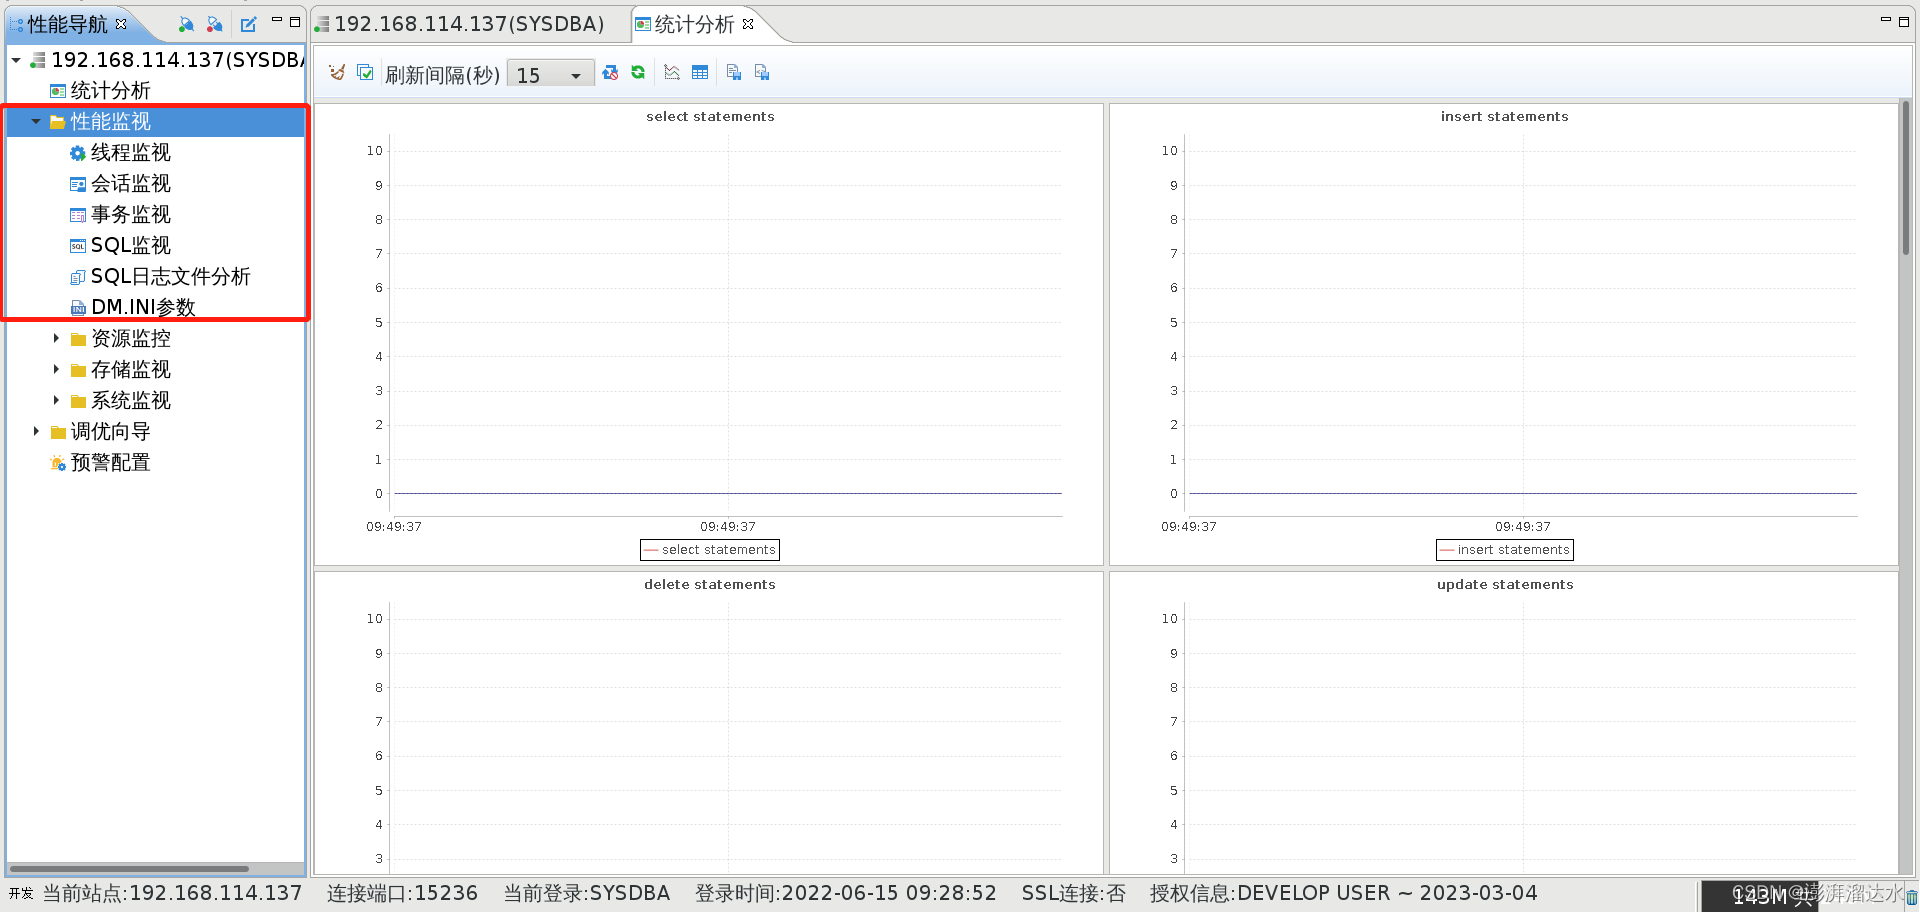1920x912 pixels.
Task: Click the select statements chart title
Action: click(x=710, y=116)
